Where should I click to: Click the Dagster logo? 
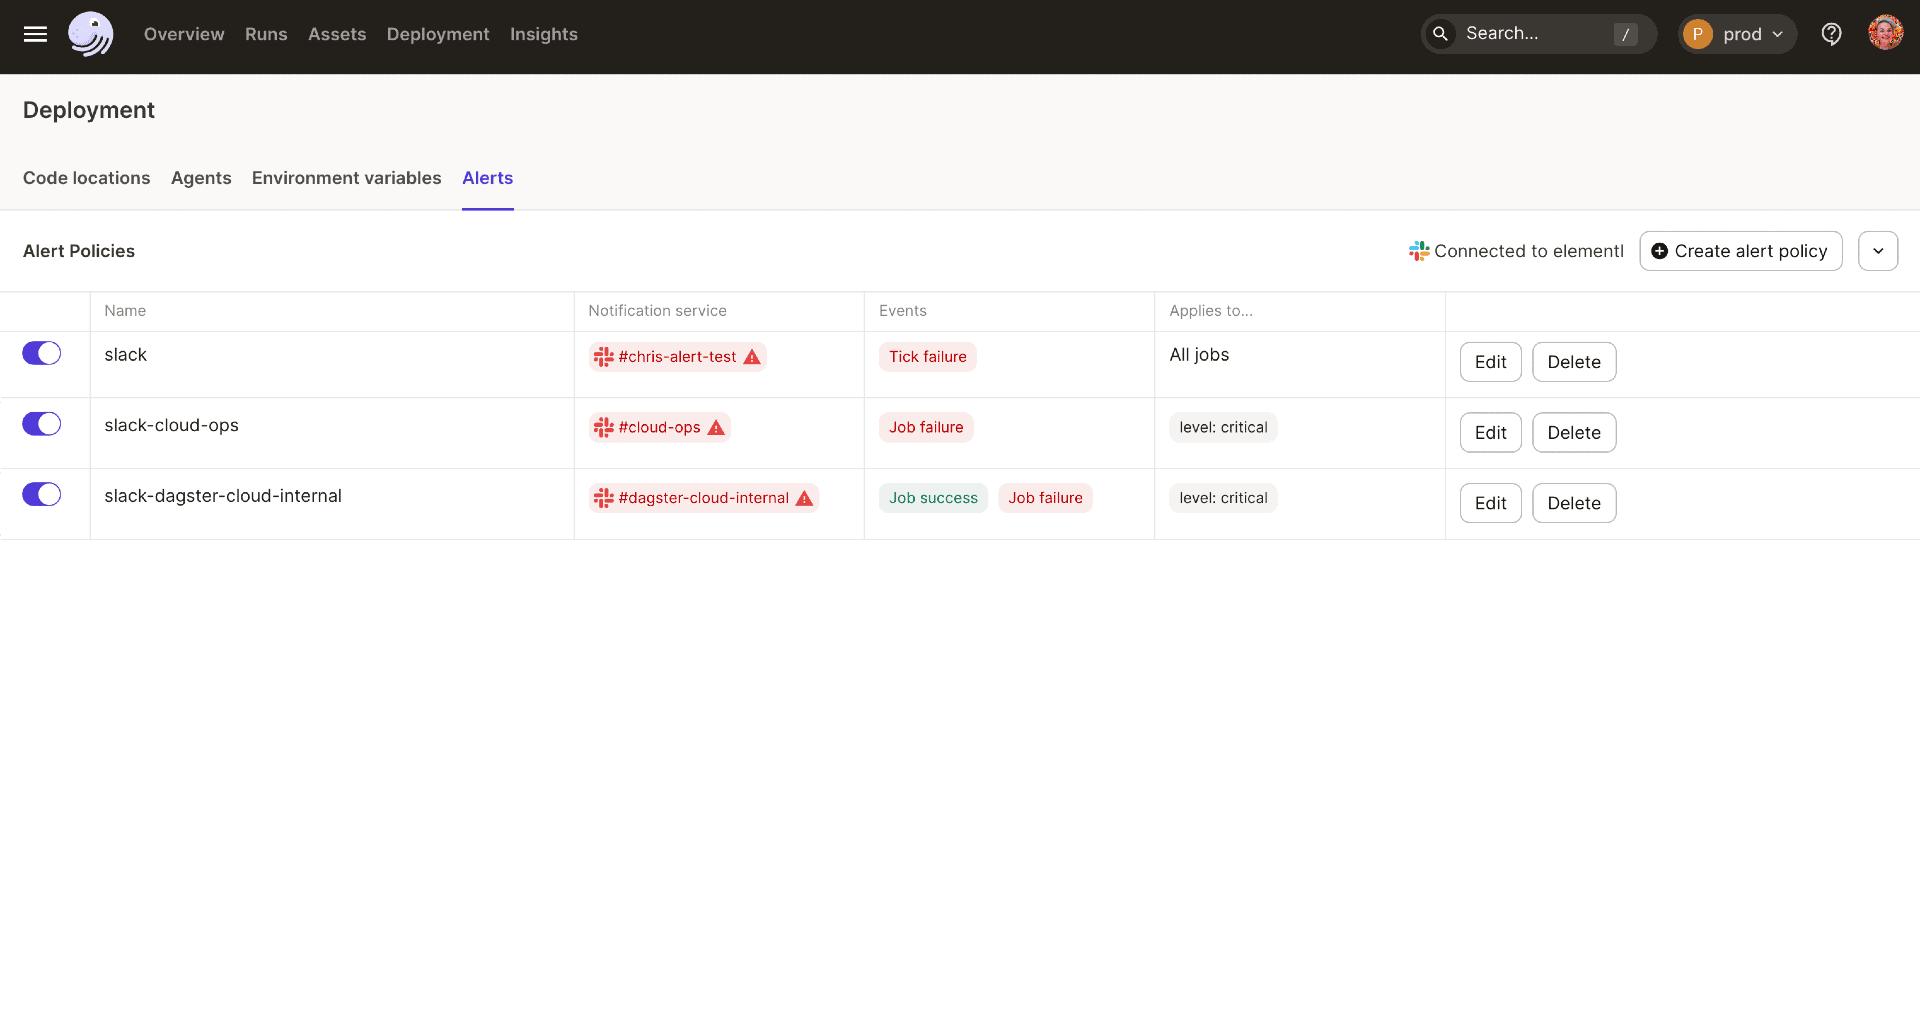coord(90,33)
